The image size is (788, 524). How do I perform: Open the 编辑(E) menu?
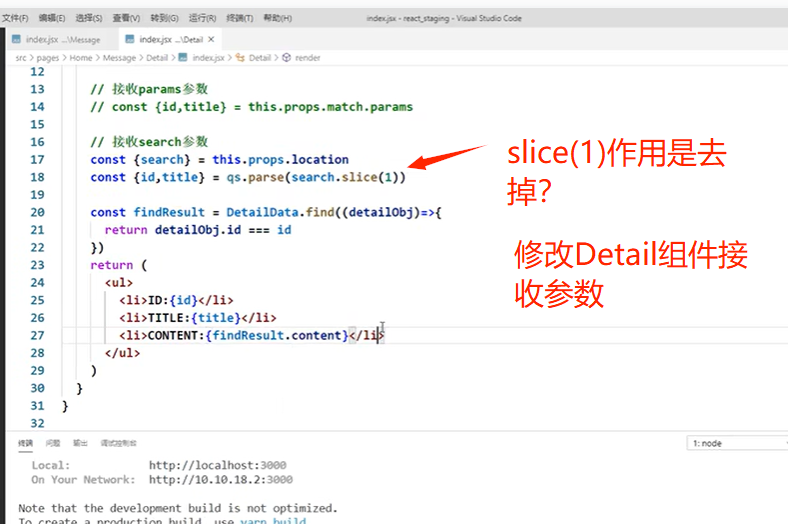(x=52, y=18)
